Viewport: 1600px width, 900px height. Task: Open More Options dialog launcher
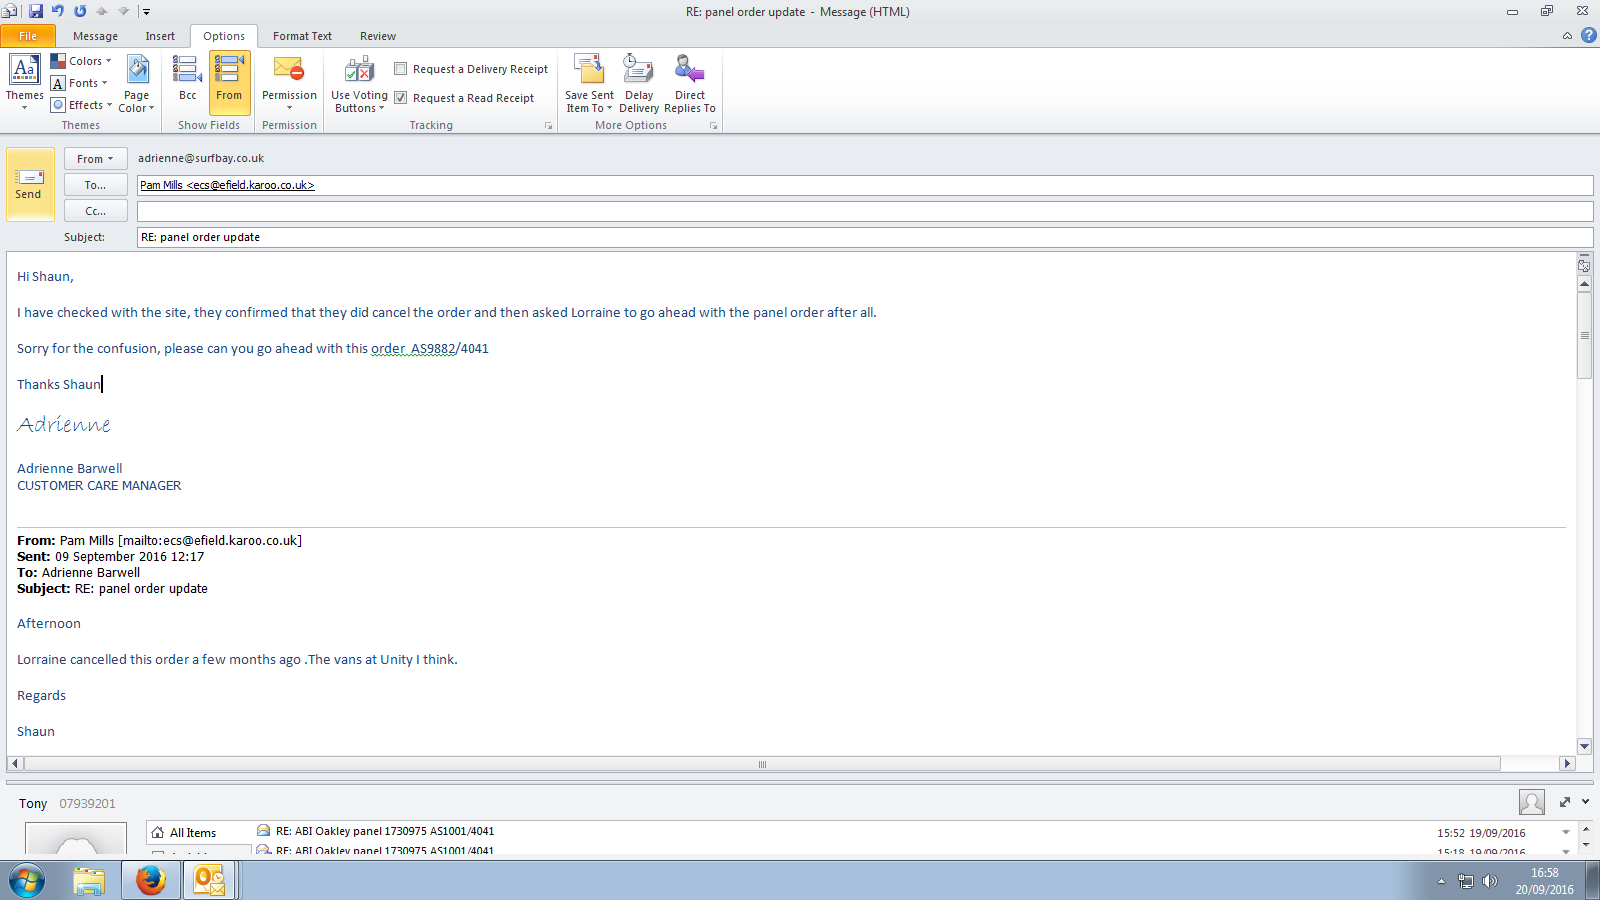[713, 126]
